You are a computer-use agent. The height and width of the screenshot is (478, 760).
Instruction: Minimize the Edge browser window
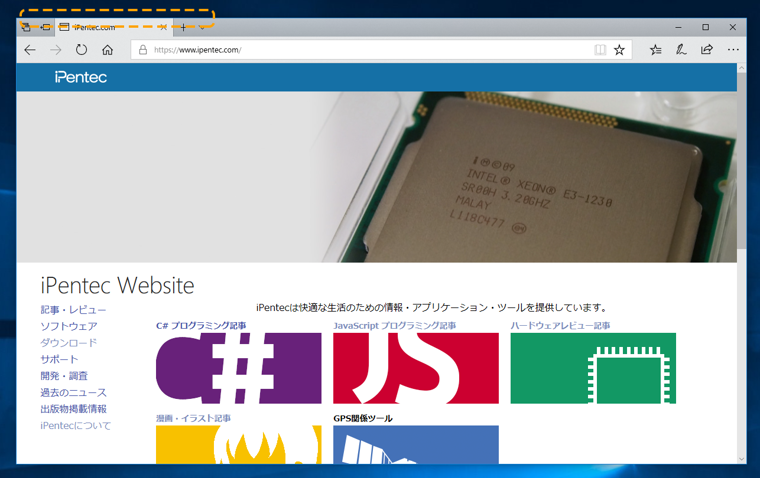pyautogui.click(x=679, y=27)
